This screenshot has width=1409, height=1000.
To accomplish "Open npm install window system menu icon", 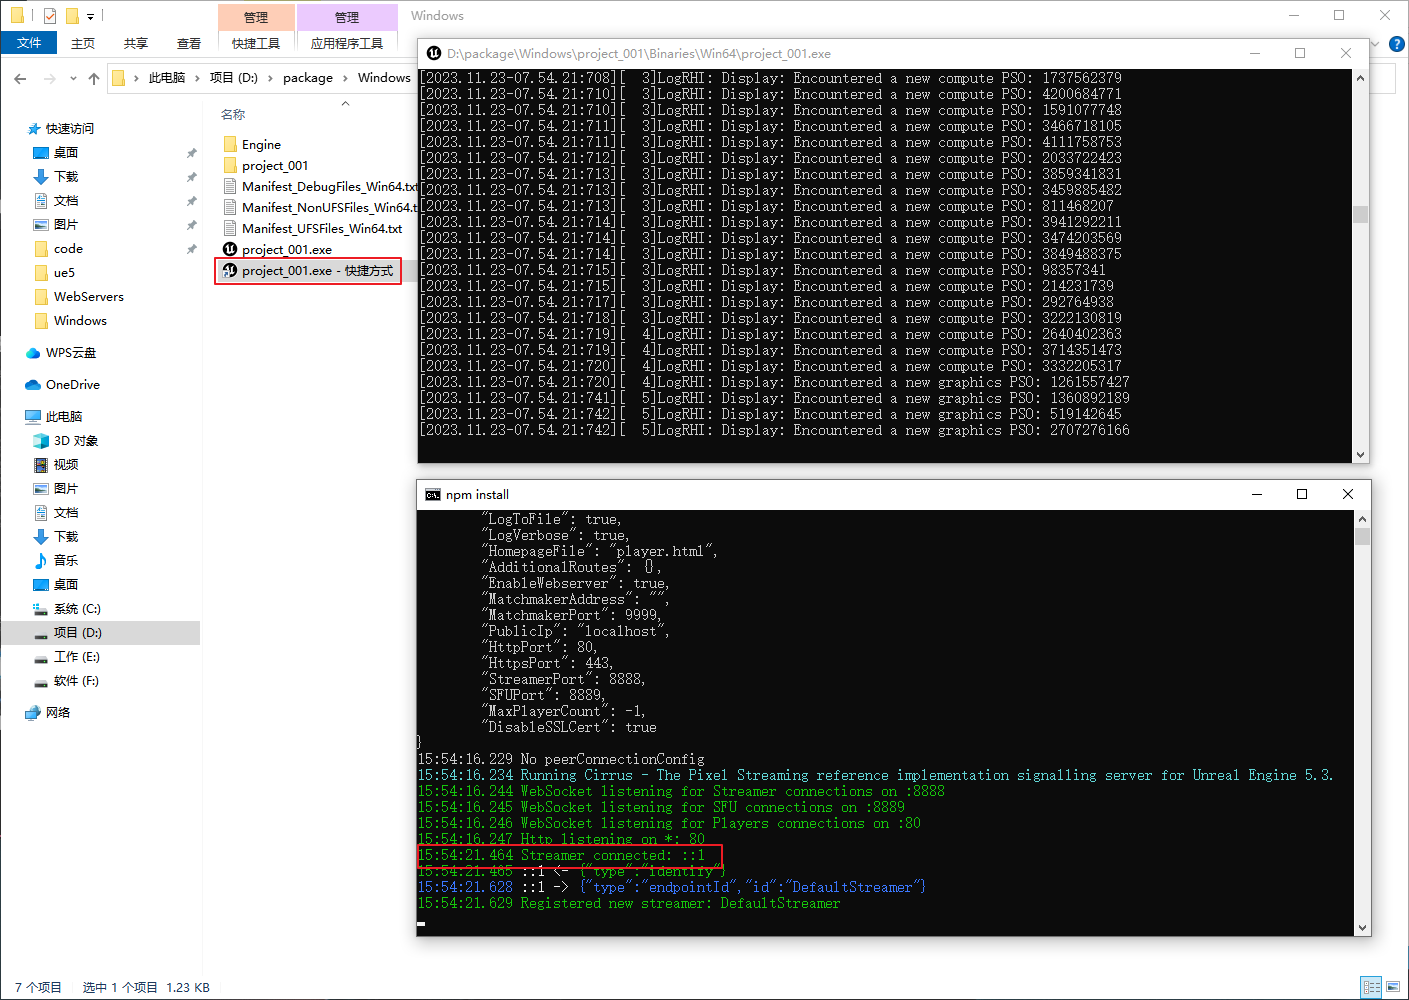I will 433,495.
